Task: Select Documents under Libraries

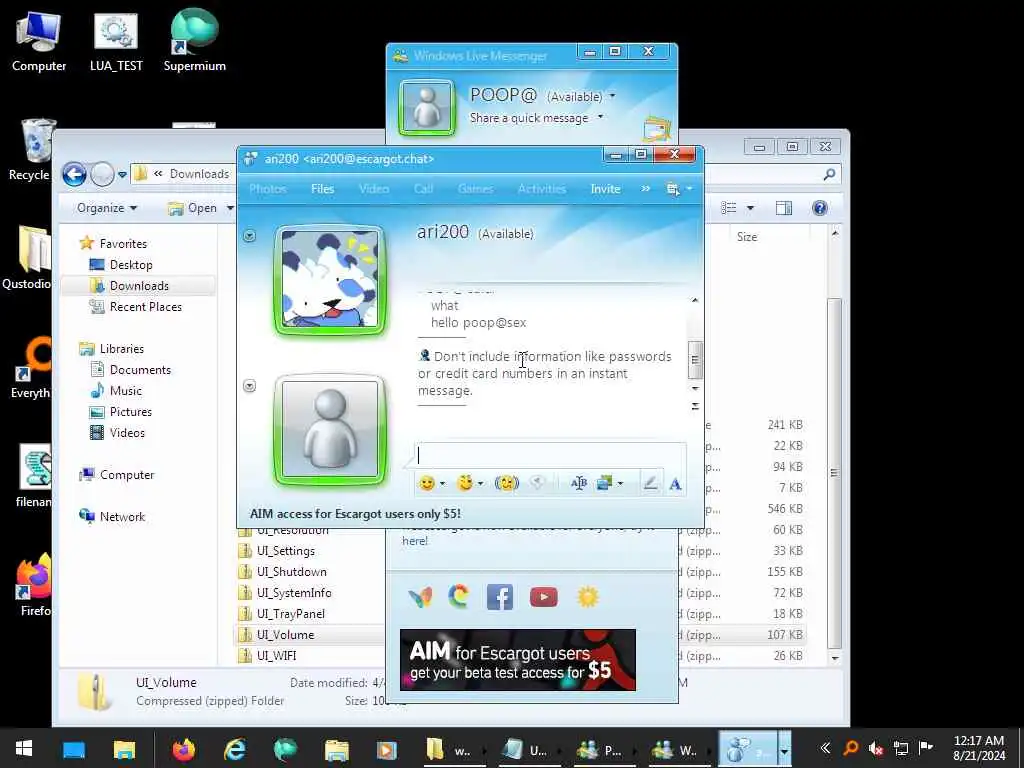Action: point(140,370)
